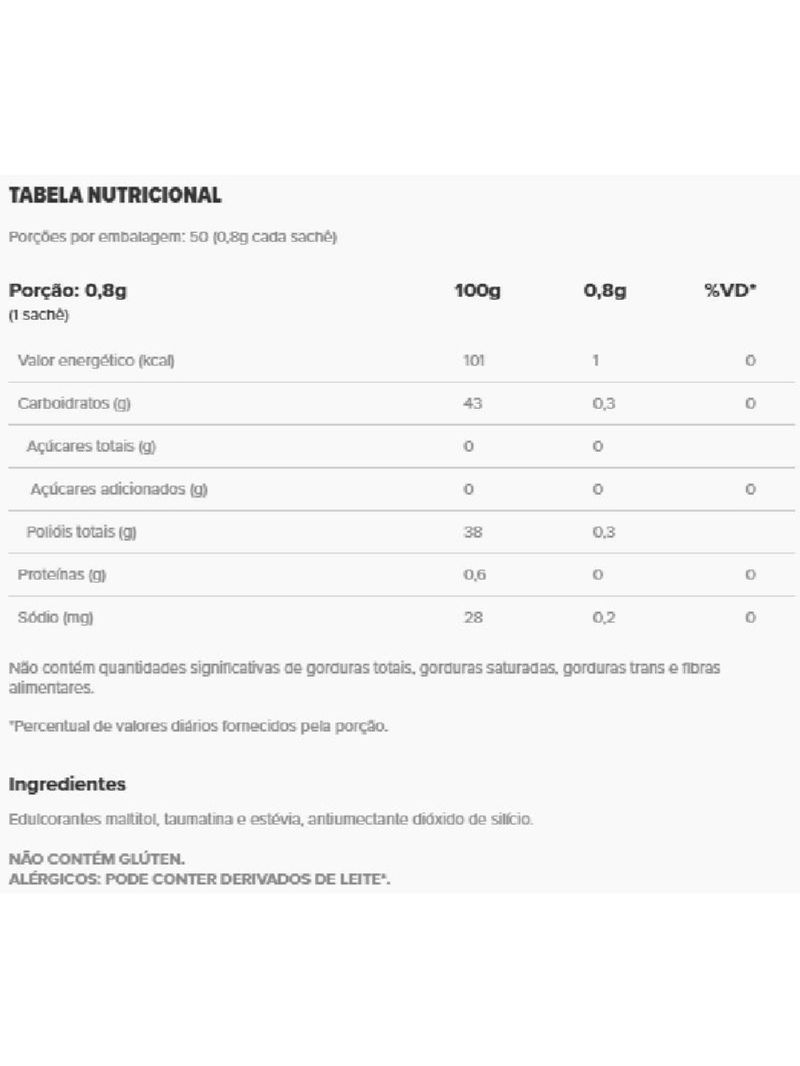
Task: Click the 28 sodium value
Action: (x=472, y=618)
